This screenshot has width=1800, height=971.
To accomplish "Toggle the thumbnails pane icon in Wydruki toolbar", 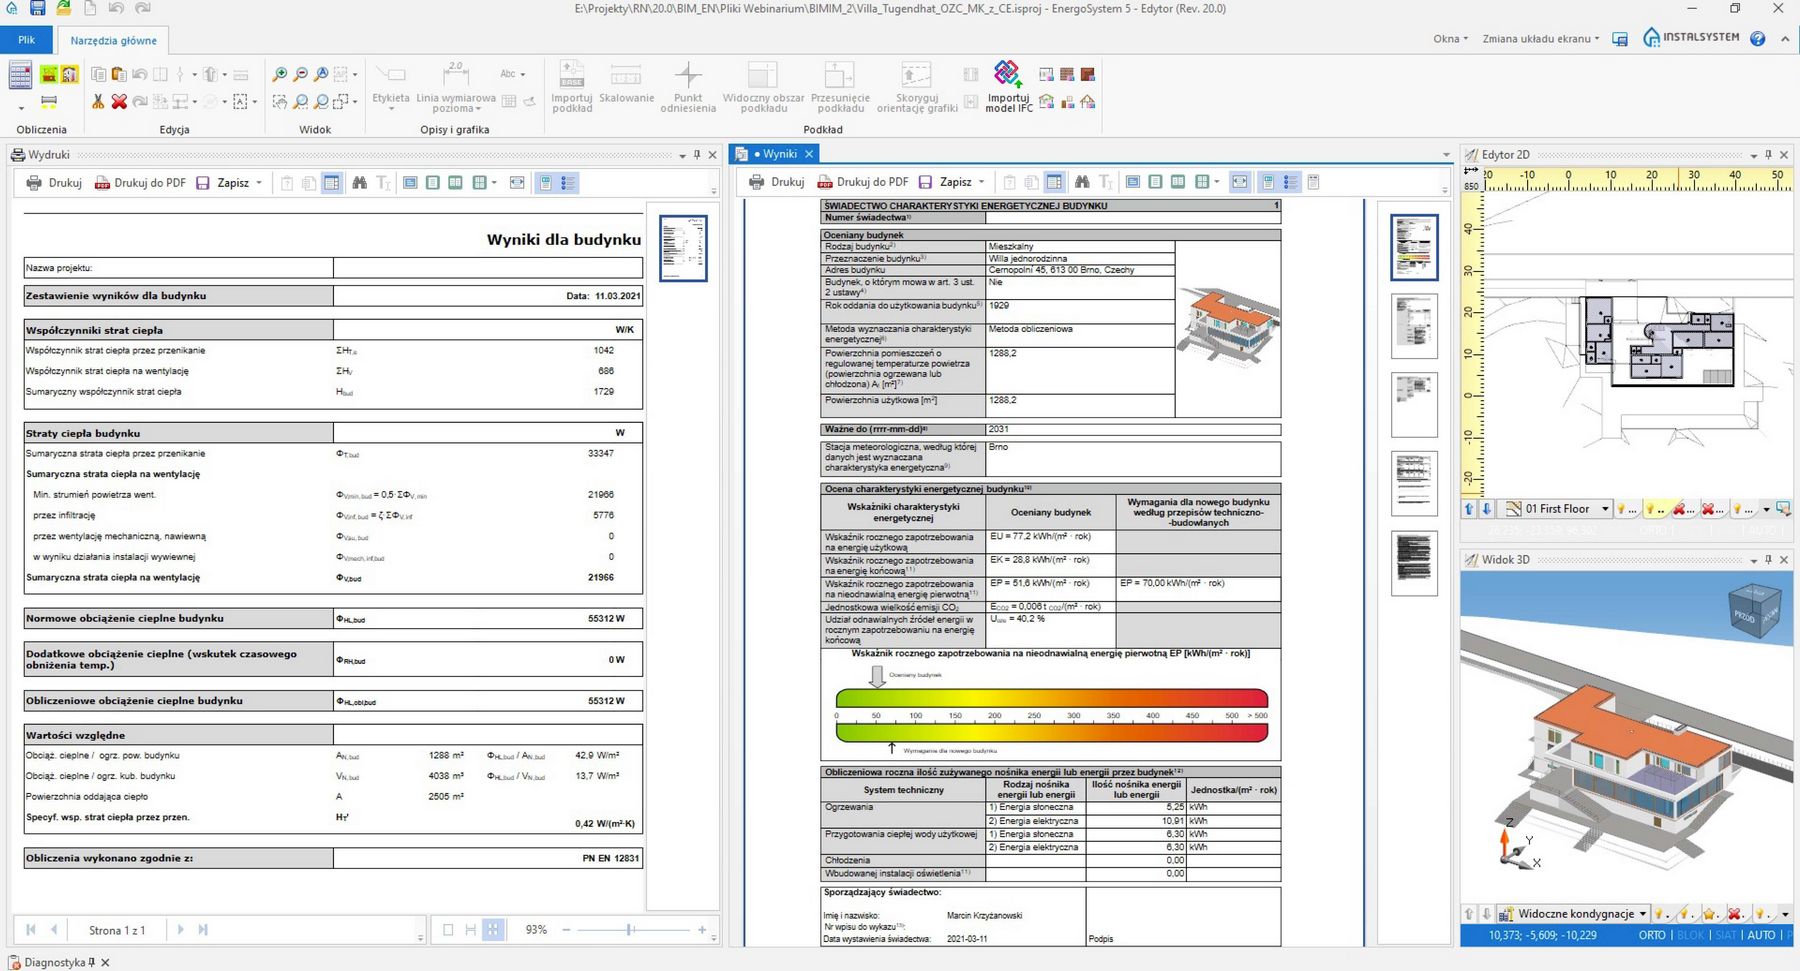I will click(545, 183).
